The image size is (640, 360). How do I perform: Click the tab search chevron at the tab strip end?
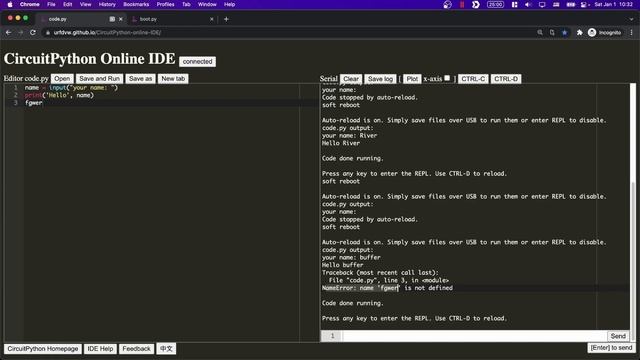pos(631,19)
